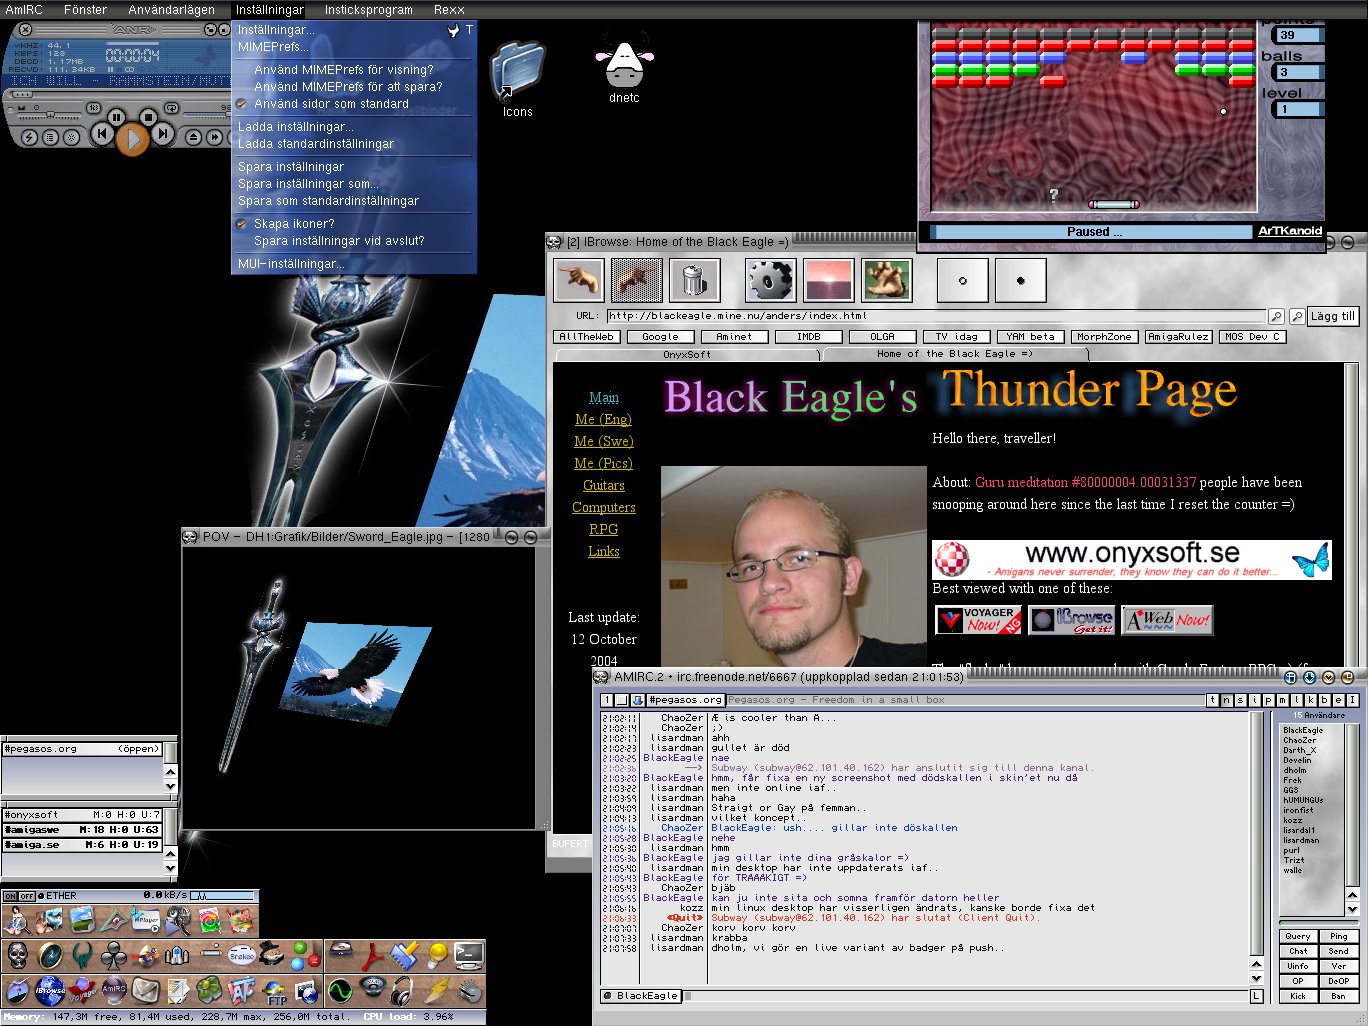Click the 'Lägg till' button in IBrowse

pyautogui.click(x=1332, y=316)
